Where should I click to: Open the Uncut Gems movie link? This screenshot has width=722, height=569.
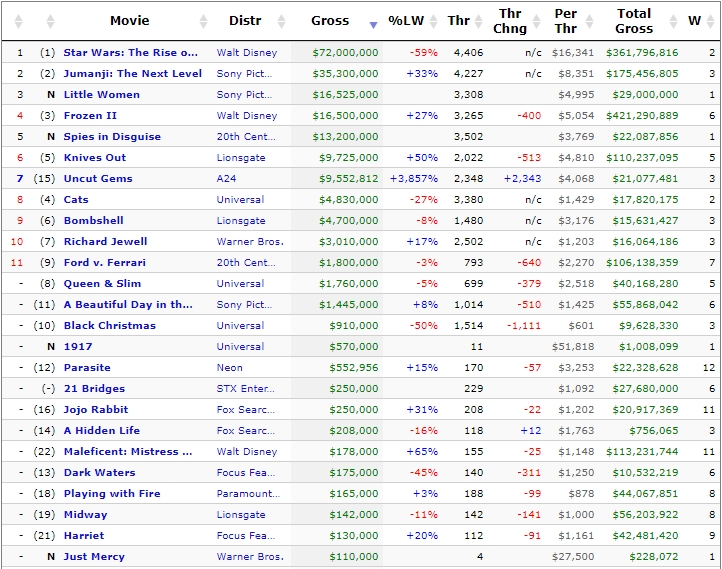pos(98,179)
